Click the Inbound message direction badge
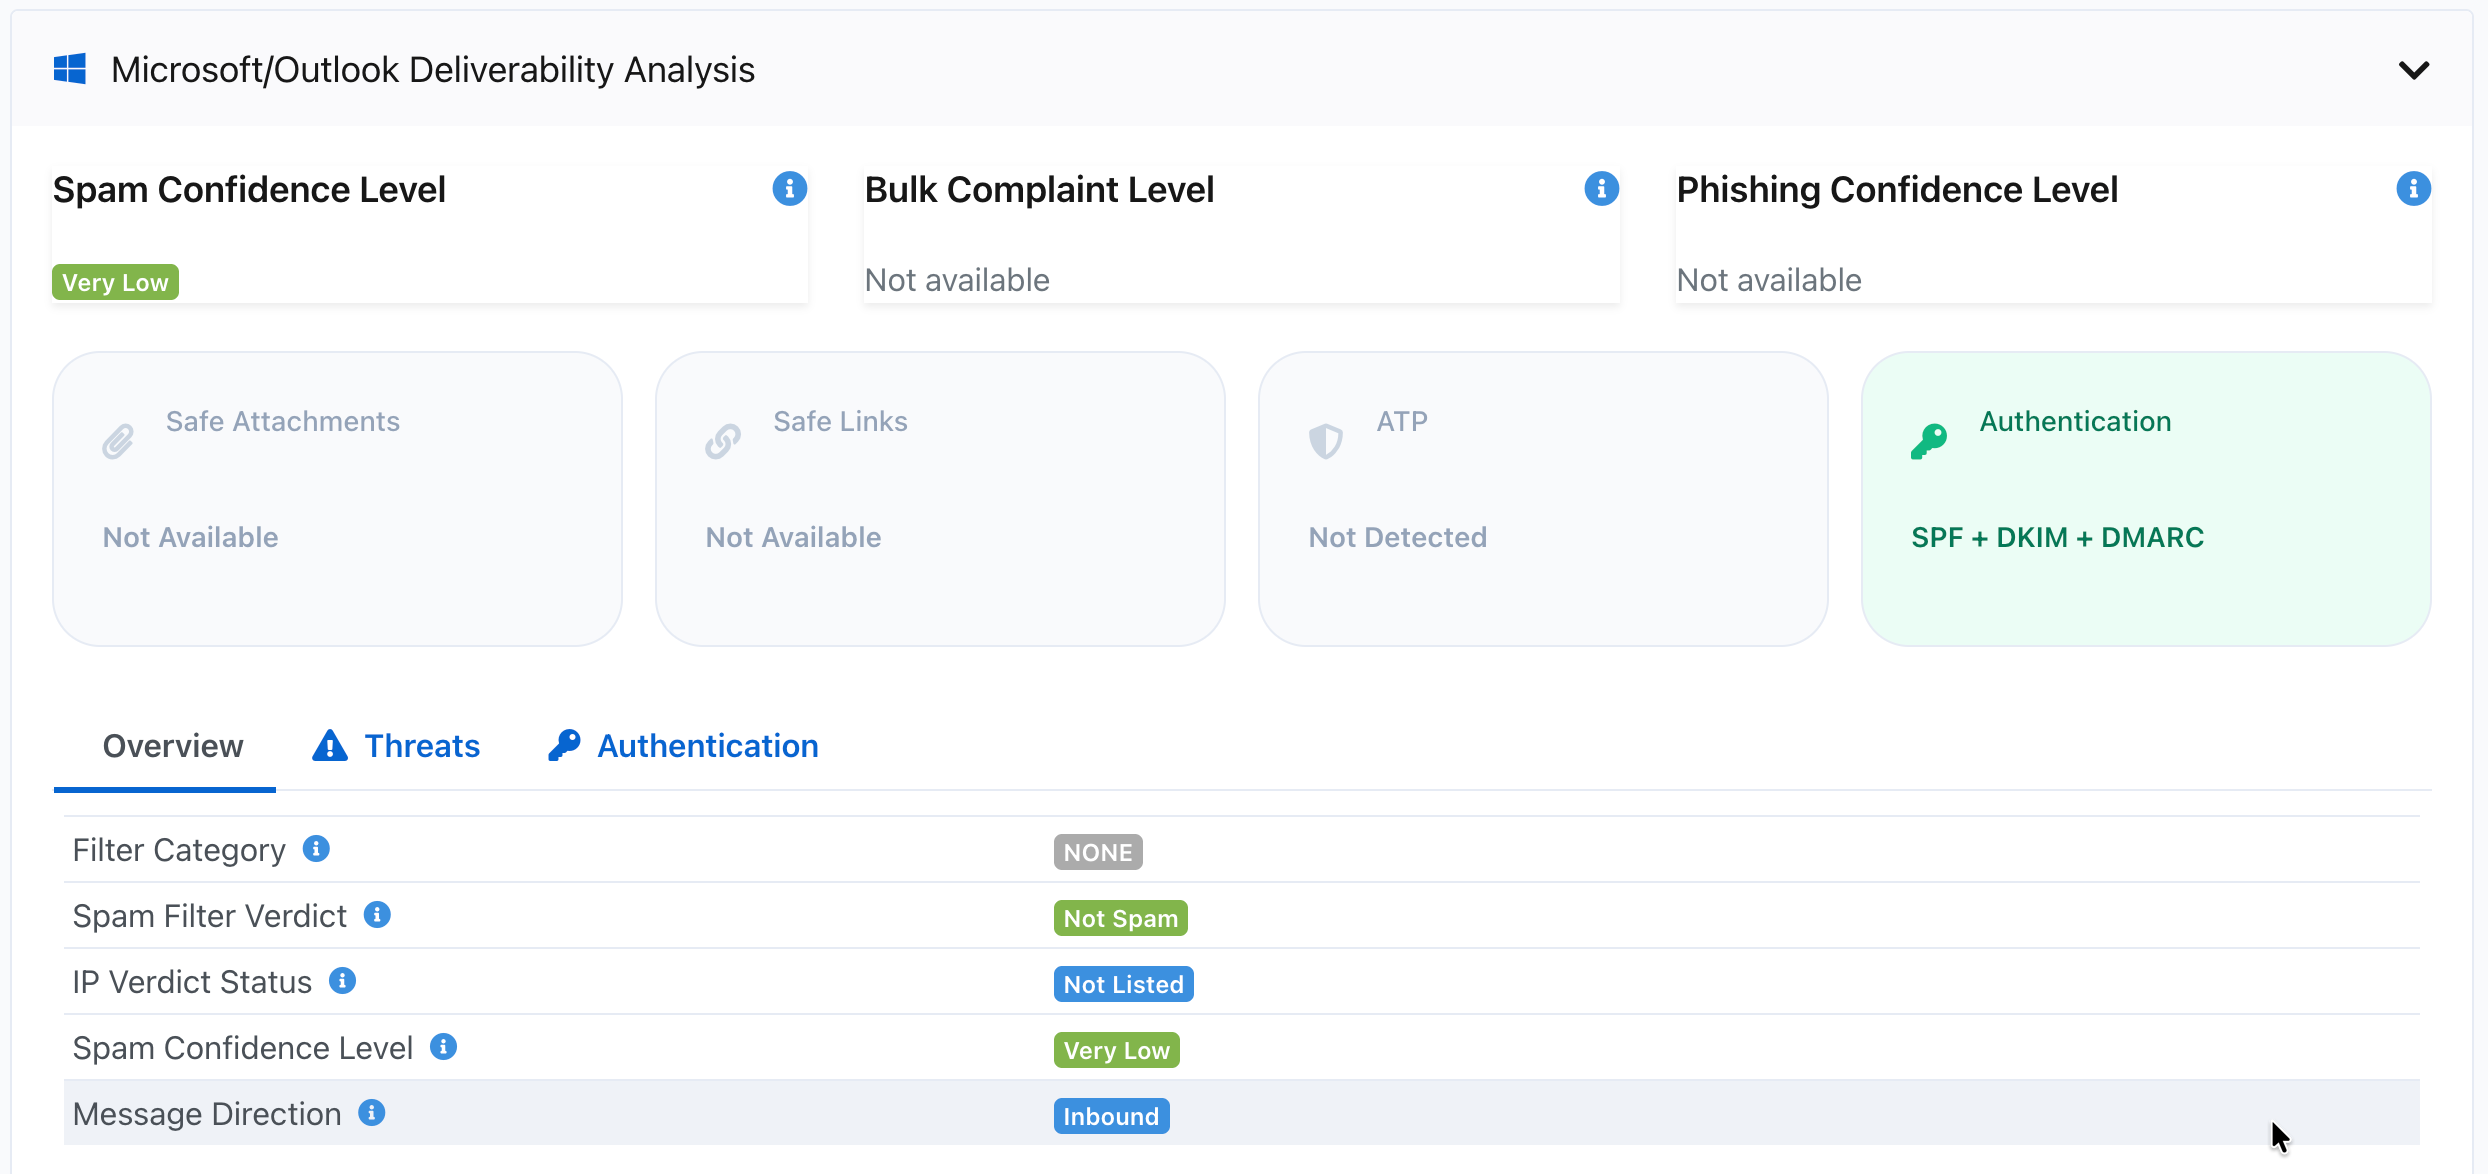 click(1111, 1116)
